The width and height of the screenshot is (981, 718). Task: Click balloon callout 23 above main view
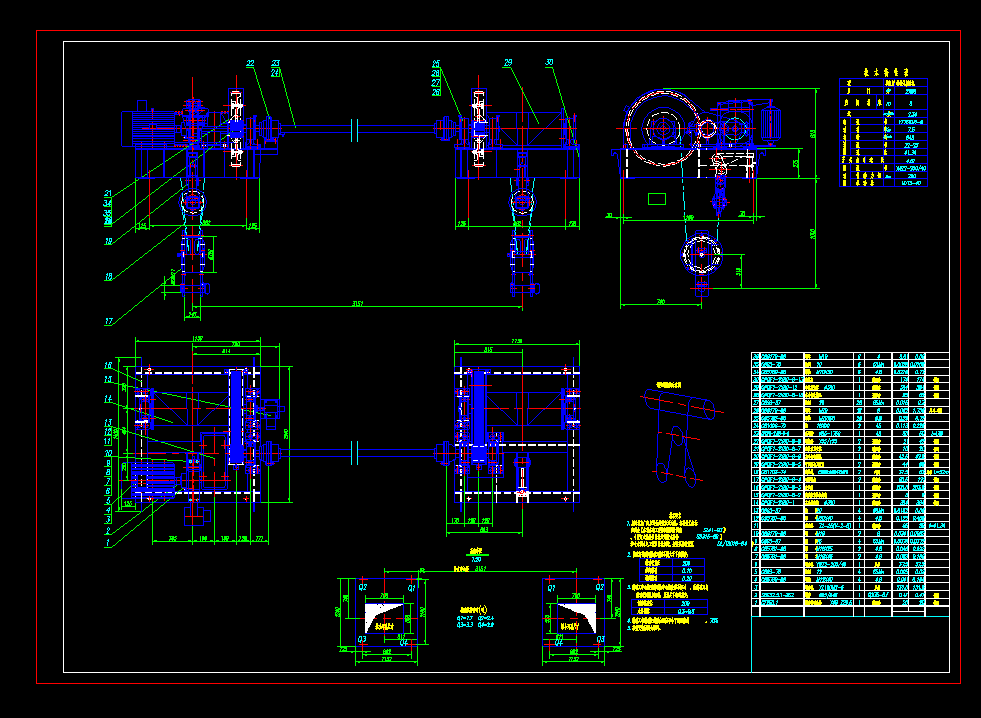coord(275,61)
